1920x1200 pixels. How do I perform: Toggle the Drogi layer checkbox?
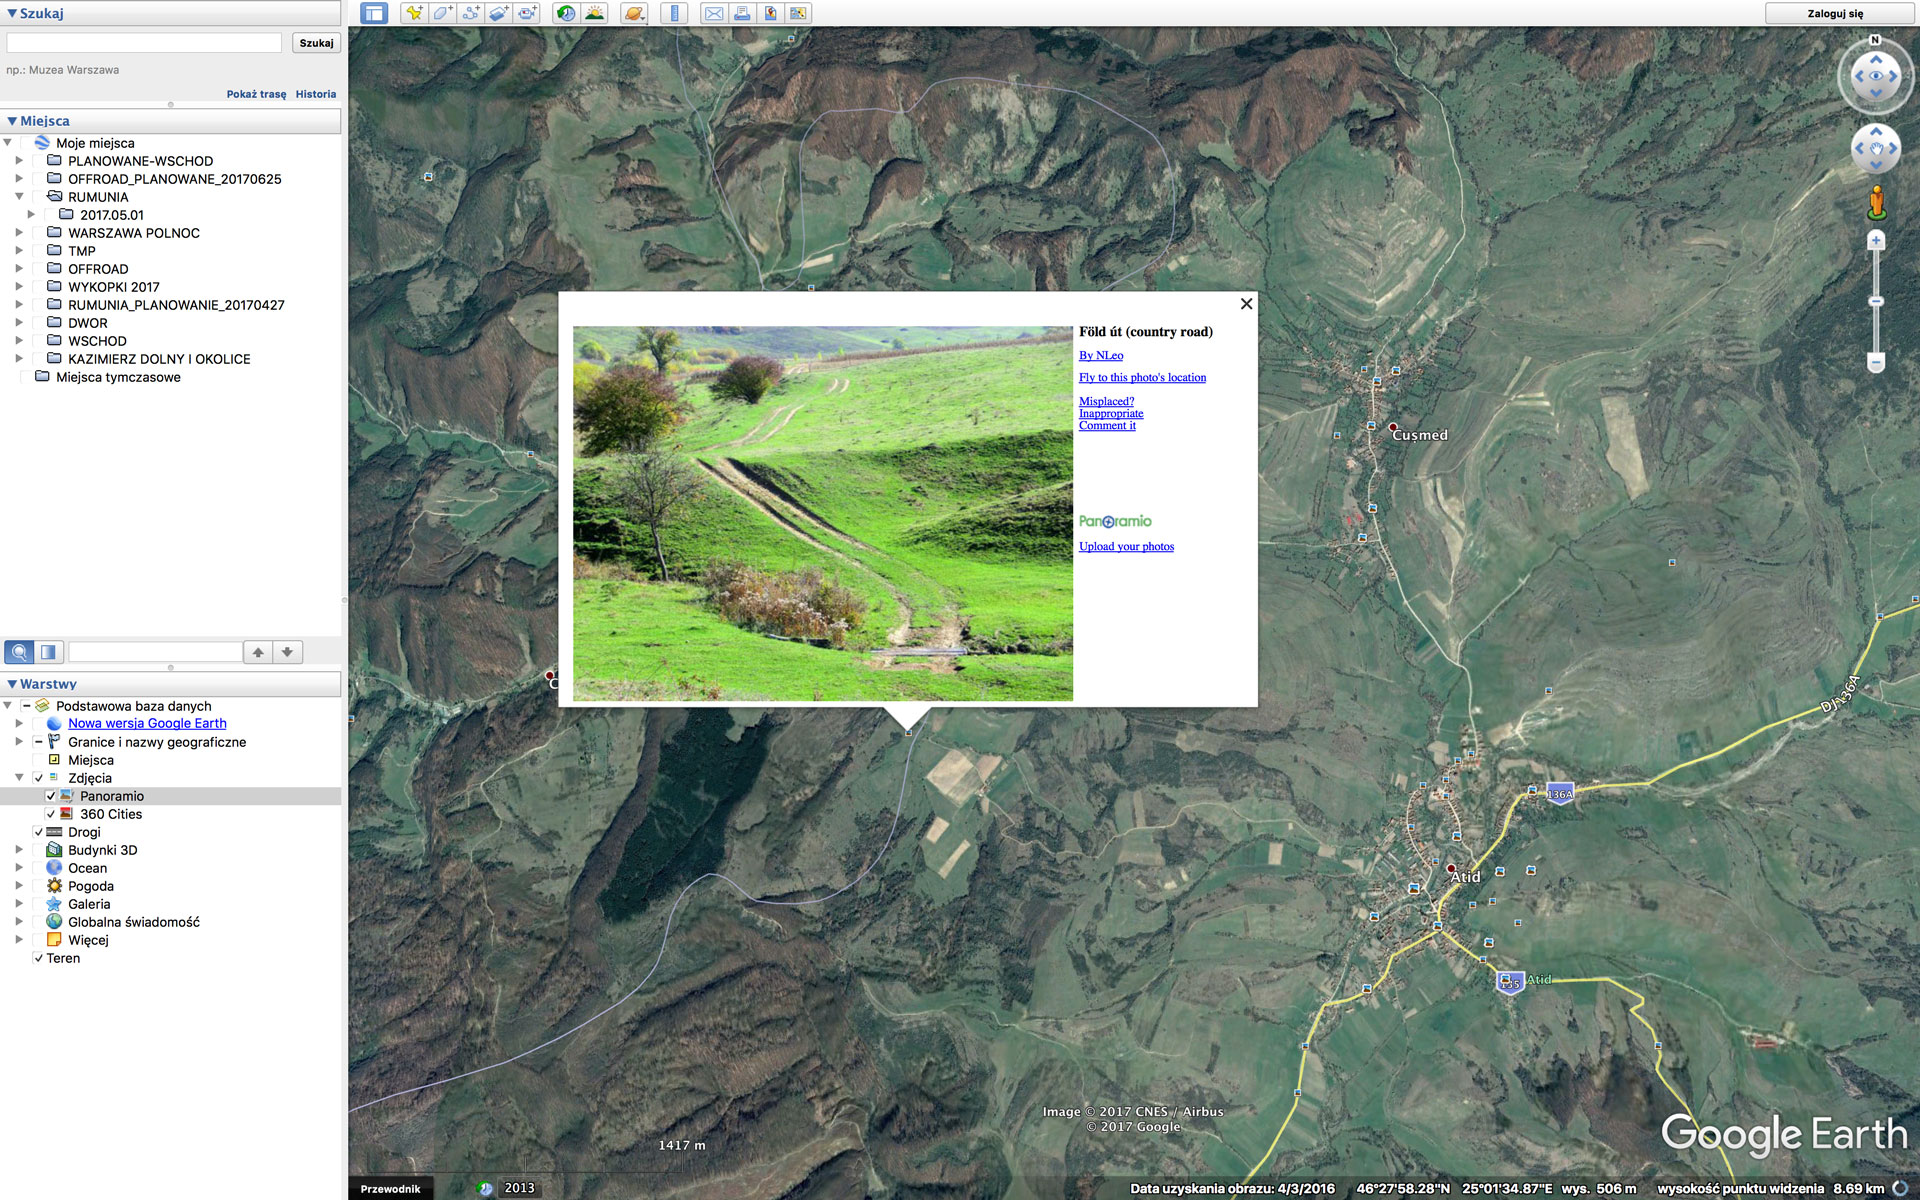pos(39,832)
